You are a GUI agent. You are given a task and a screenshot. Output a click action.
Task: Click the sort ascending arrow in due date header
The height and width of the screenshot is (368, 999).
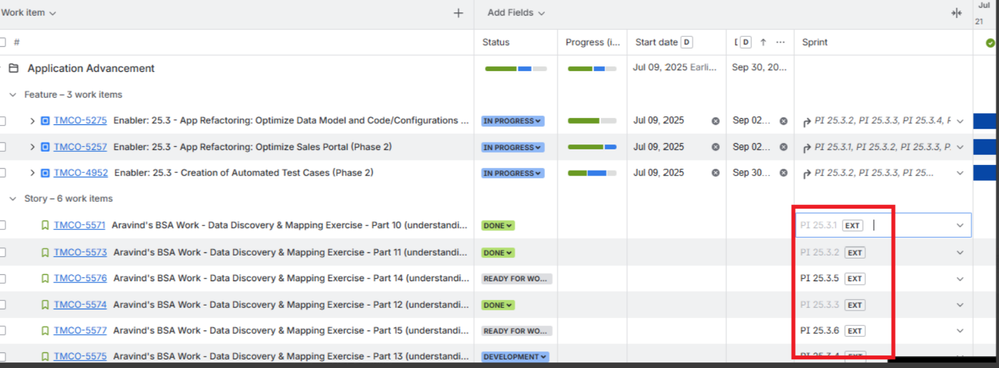click(763, 42)
